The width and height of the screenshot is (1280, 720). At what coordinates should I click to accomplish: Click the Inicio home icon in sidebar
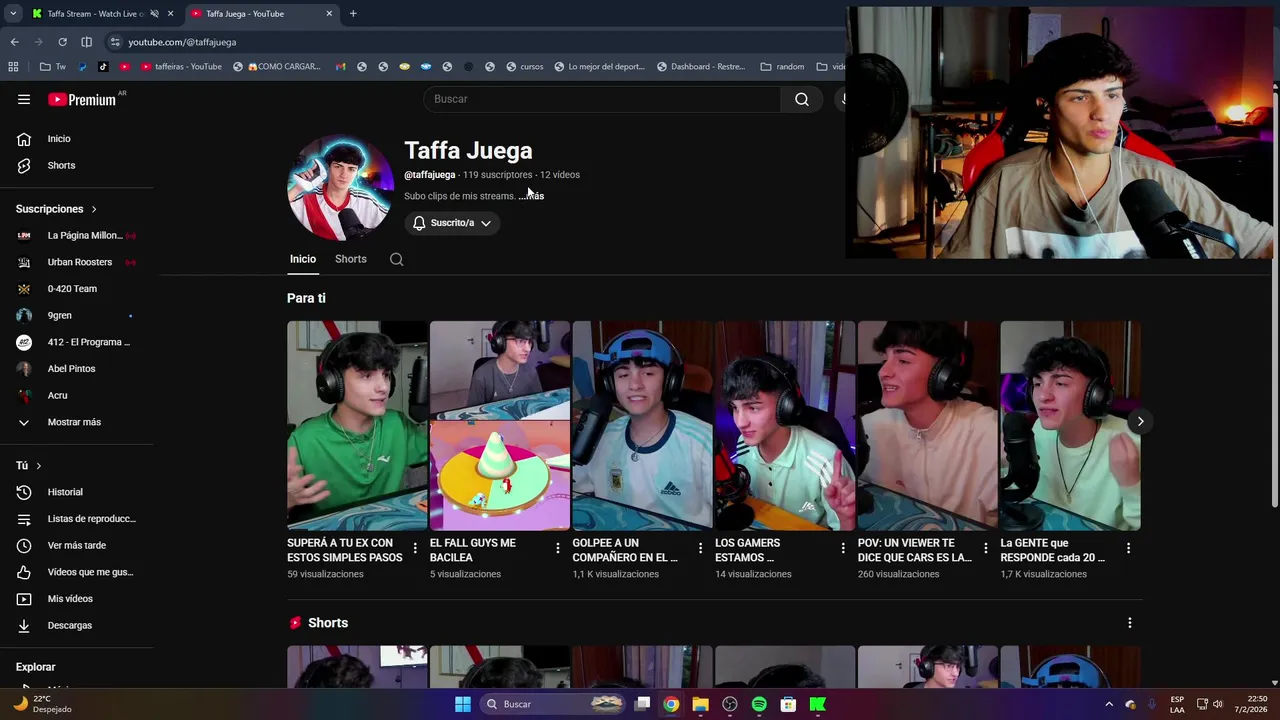(24, 139)
